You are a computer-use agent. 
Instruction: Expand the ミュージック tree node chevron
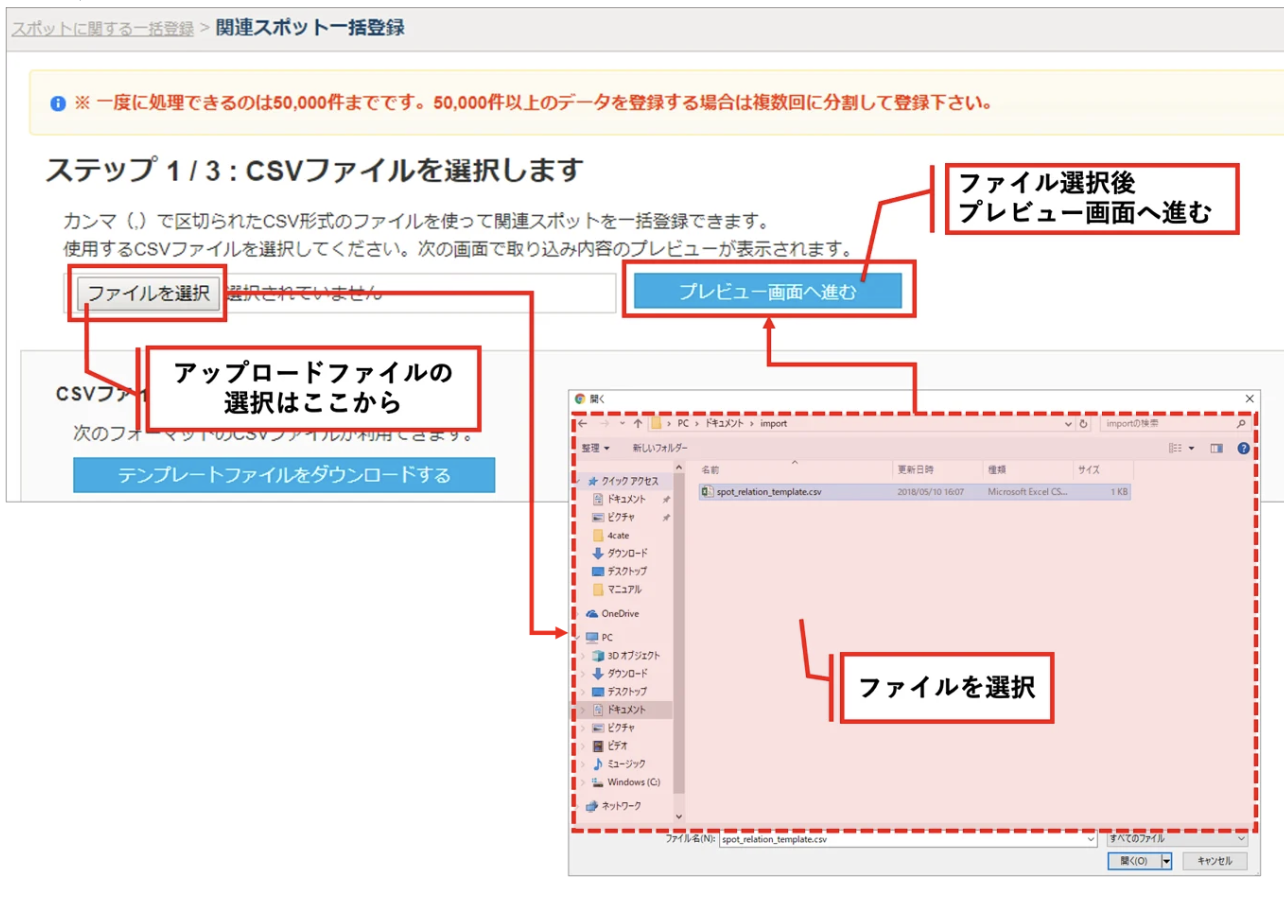point(583,763)
